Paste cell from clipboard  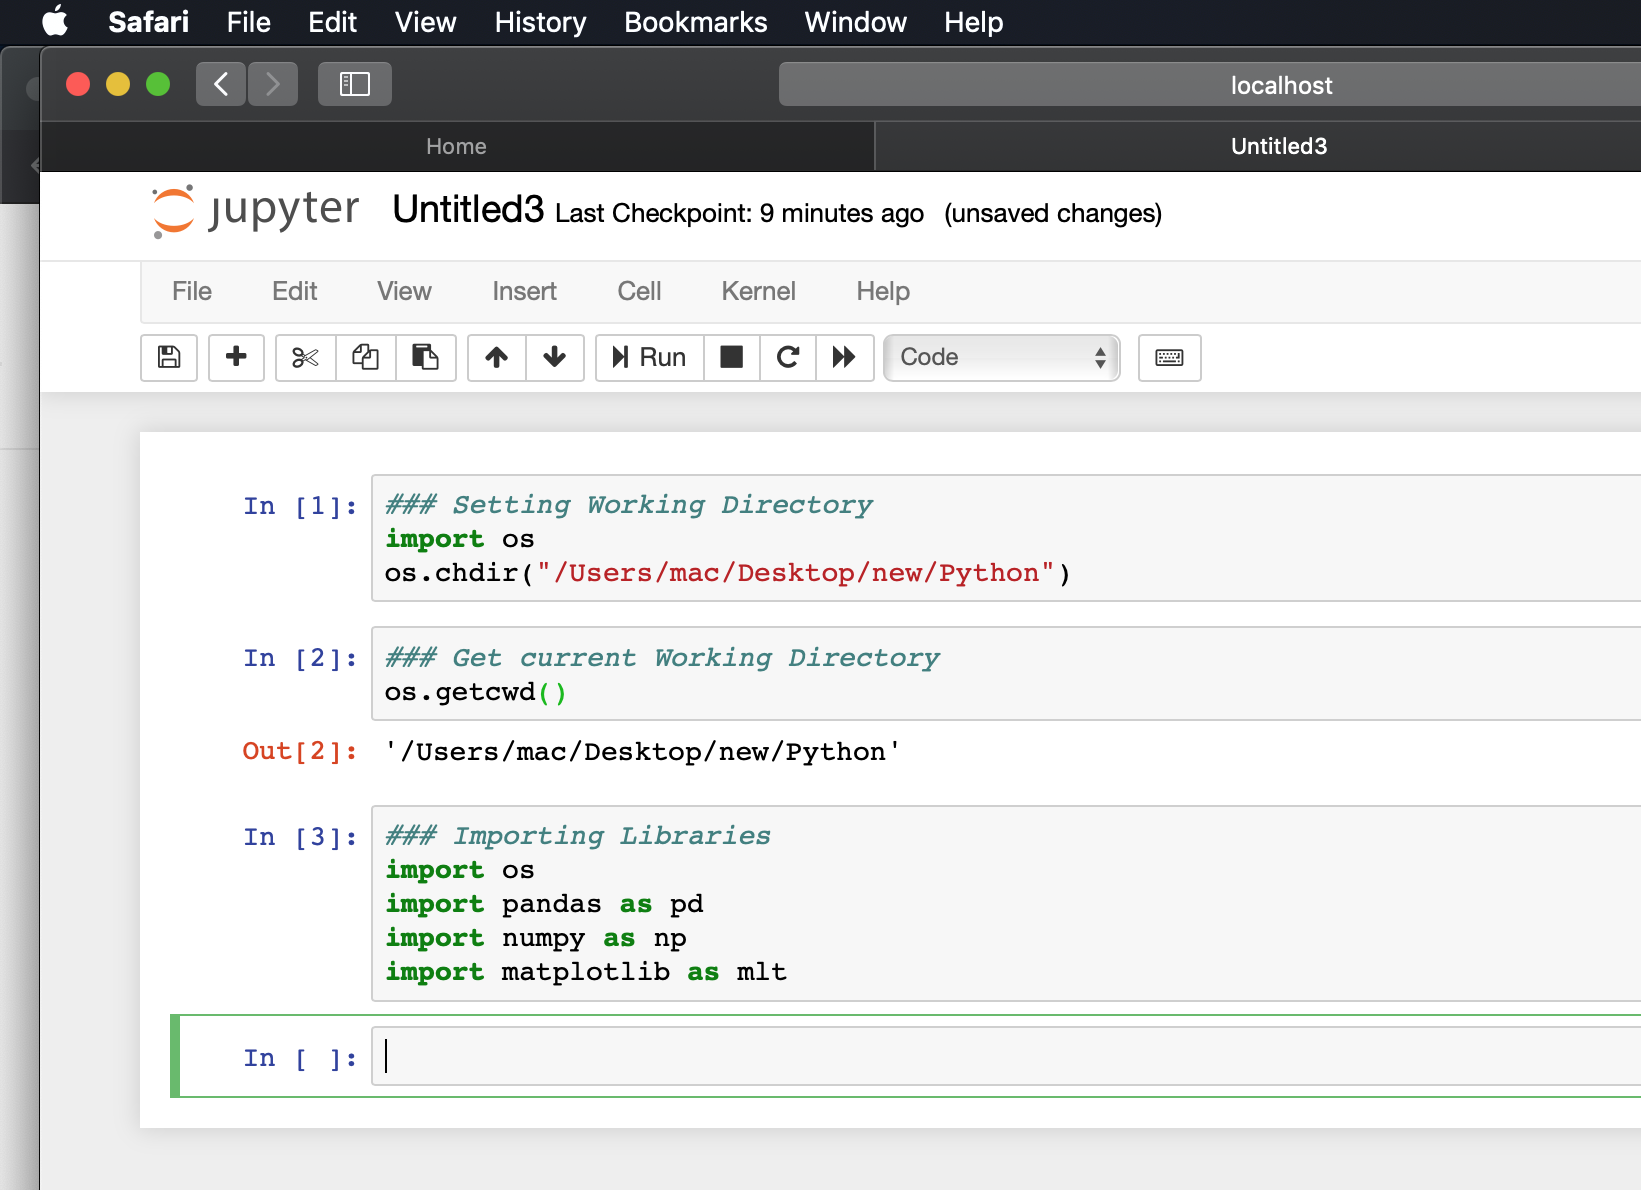point(427,358)
